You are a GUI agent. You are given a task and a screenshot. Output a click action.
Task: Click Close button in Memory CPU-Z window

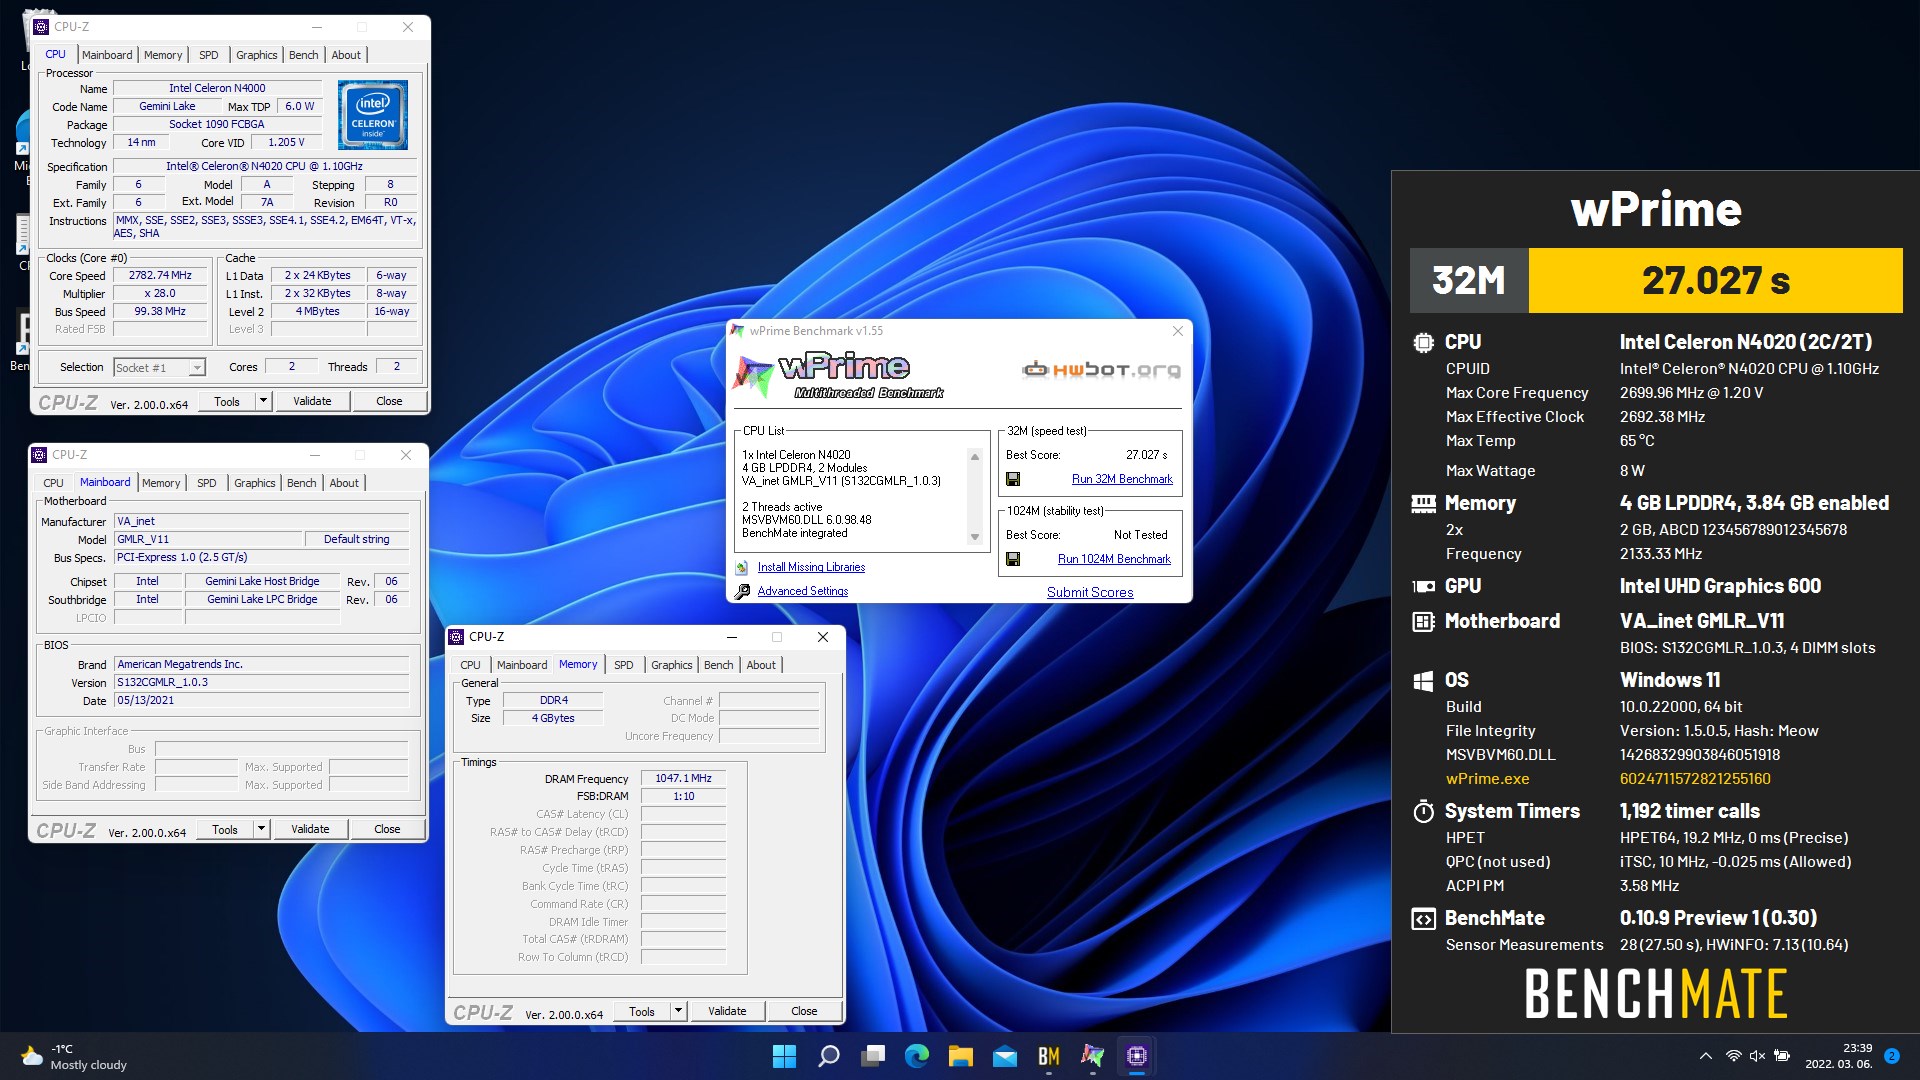pyautogui.click(x=804, y=1011)
